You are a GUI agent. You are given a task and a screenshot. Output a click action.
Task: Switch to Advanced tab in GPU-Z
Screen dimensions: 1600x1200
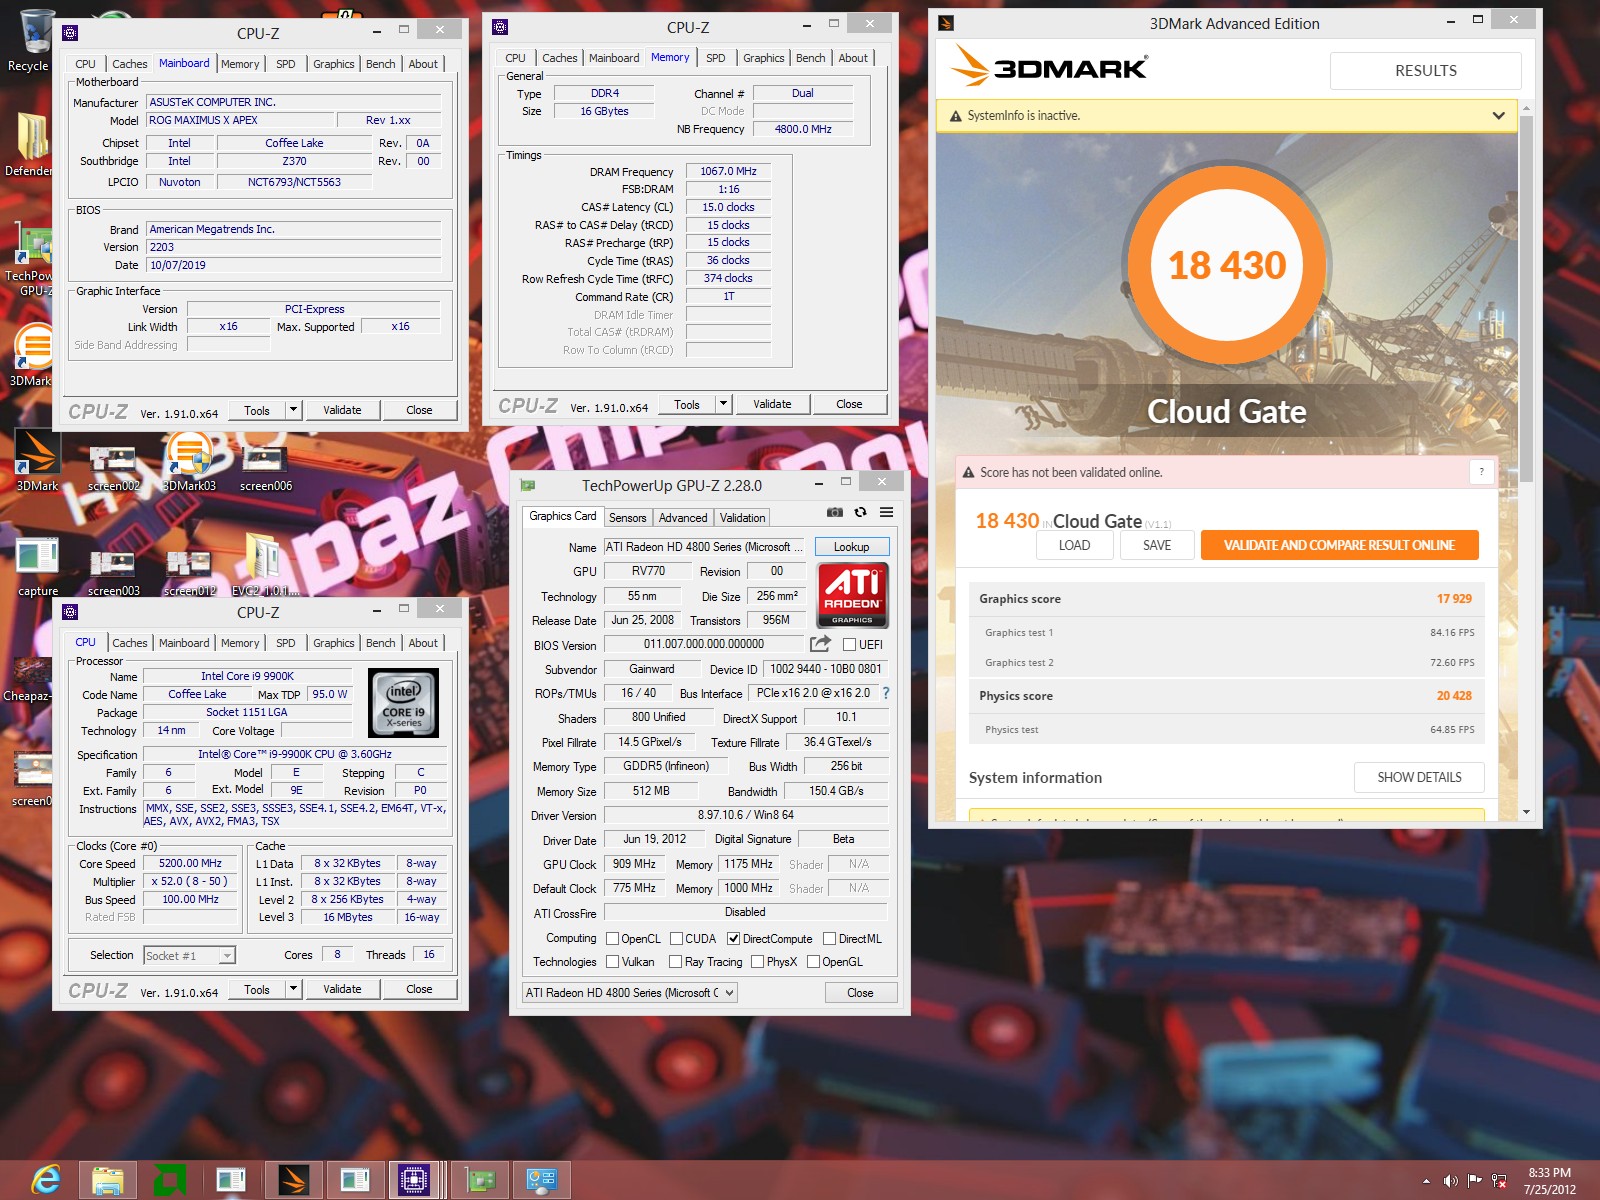[683, 517]
